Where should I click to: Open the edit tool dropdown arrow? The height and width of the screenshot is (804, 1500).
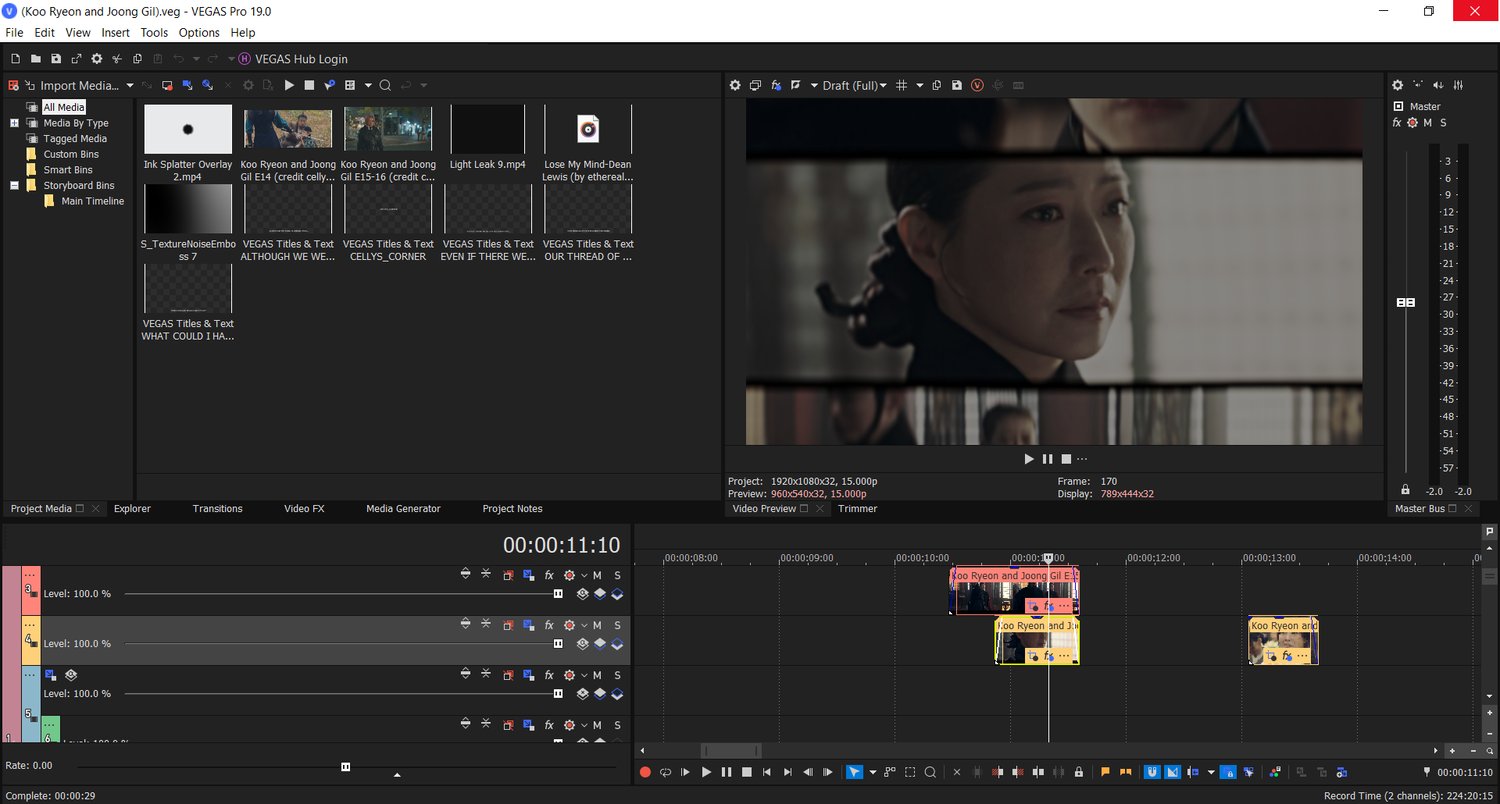[x=872, y=772]
